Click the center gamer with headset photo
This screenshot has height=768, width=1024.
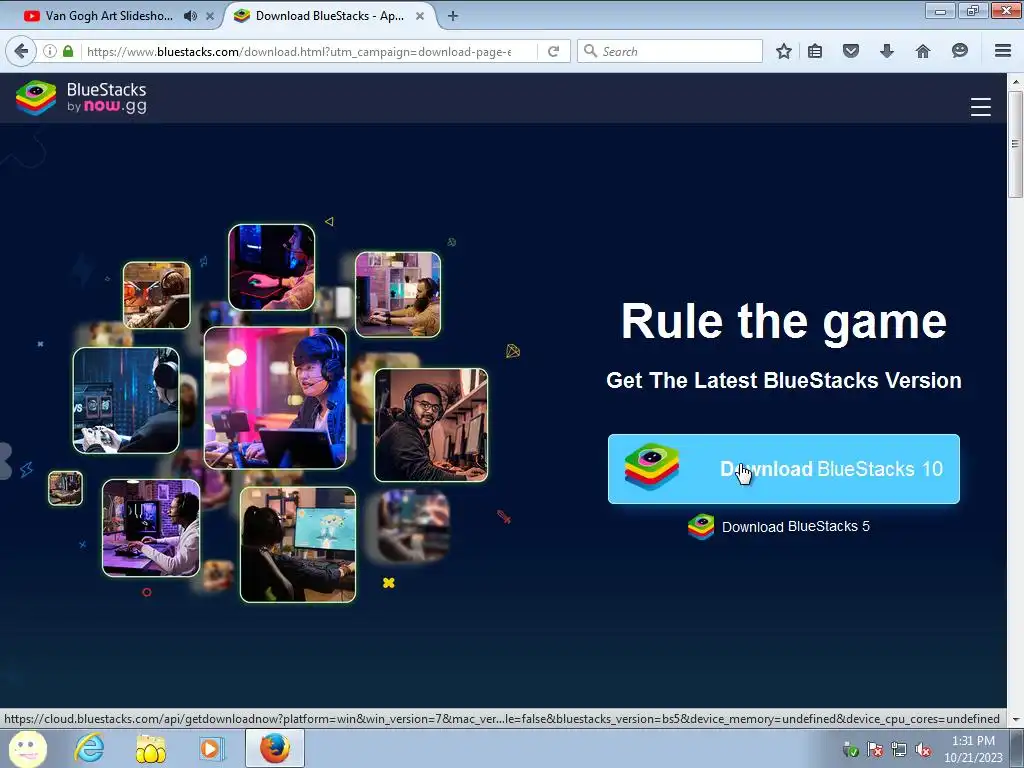[x=275, y=398]
